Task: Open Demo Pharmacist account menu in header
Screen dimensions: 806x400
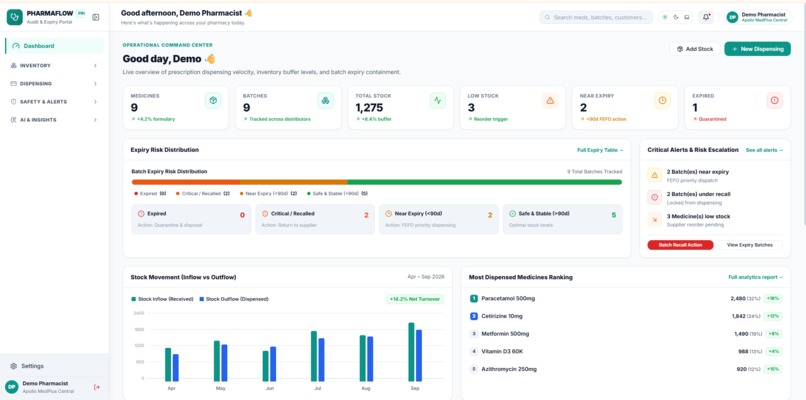Action: (757, 17)
